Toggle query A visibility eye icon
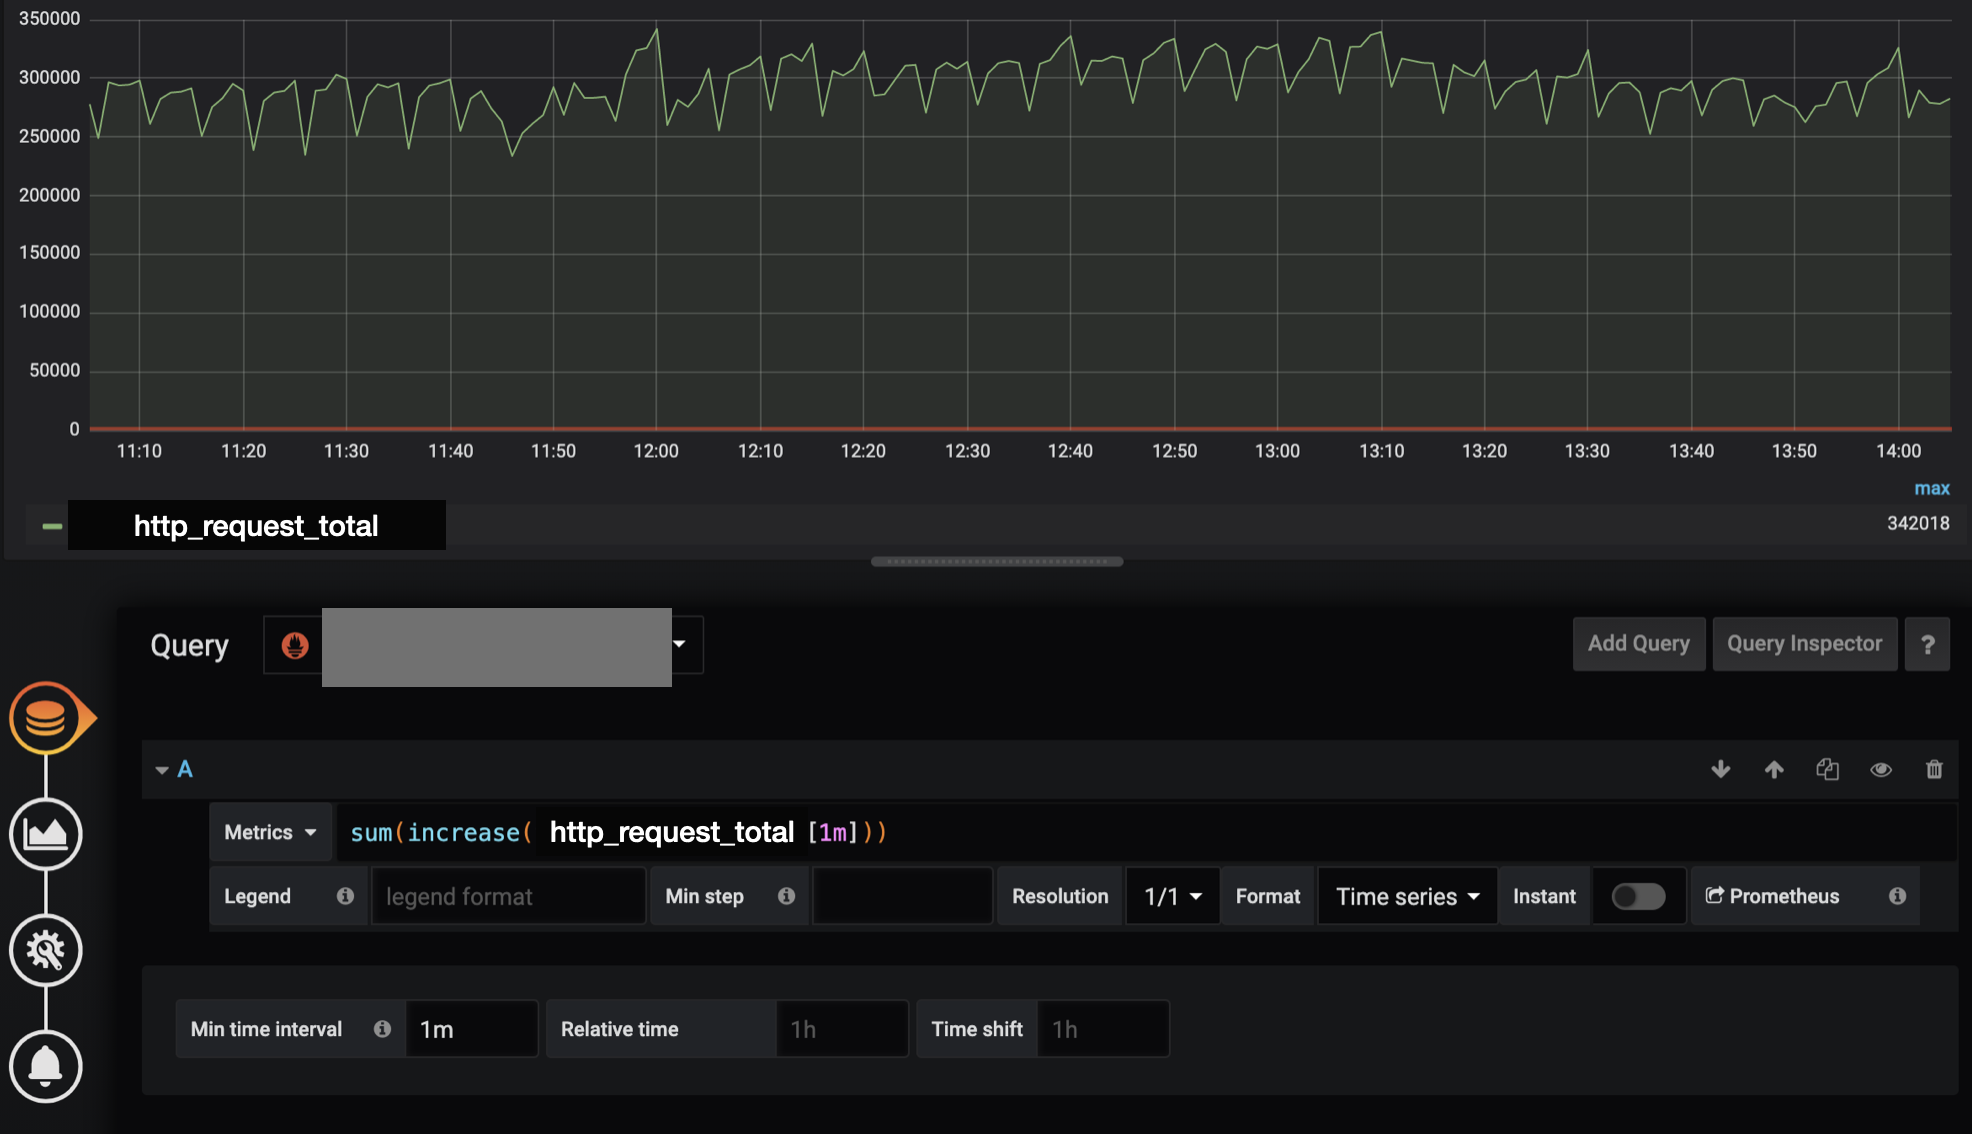This screenshot has width=1972, height=1134. tap(1881, 769)
